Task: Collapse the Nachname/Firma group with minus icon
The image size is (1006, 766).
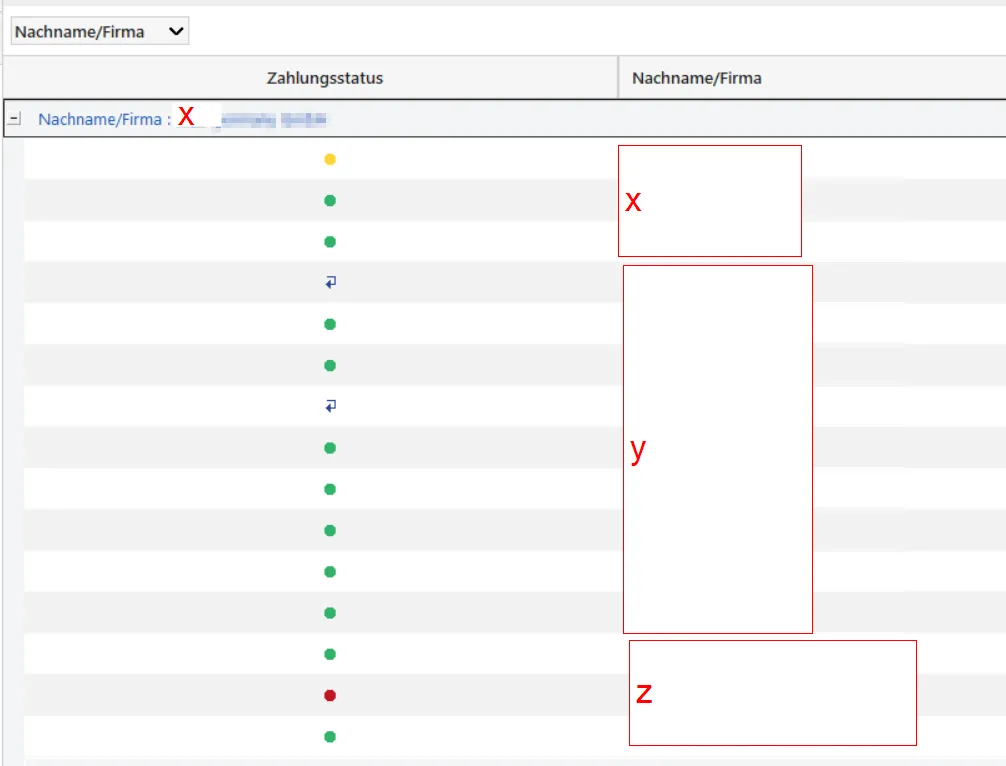Action: click(14, 119)
